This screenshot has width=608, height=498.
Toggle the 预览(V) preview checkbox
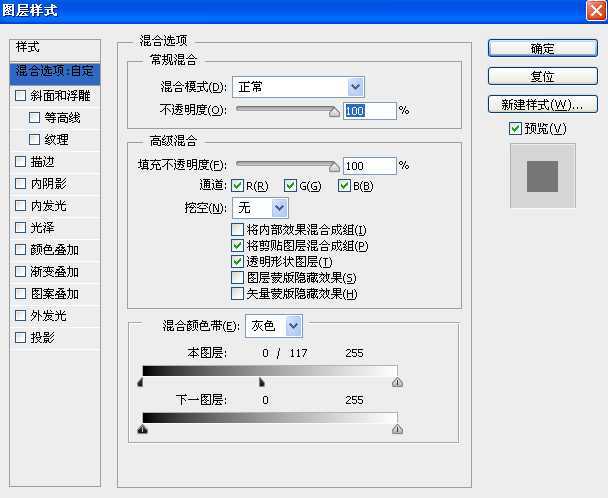tap(515, 128)
